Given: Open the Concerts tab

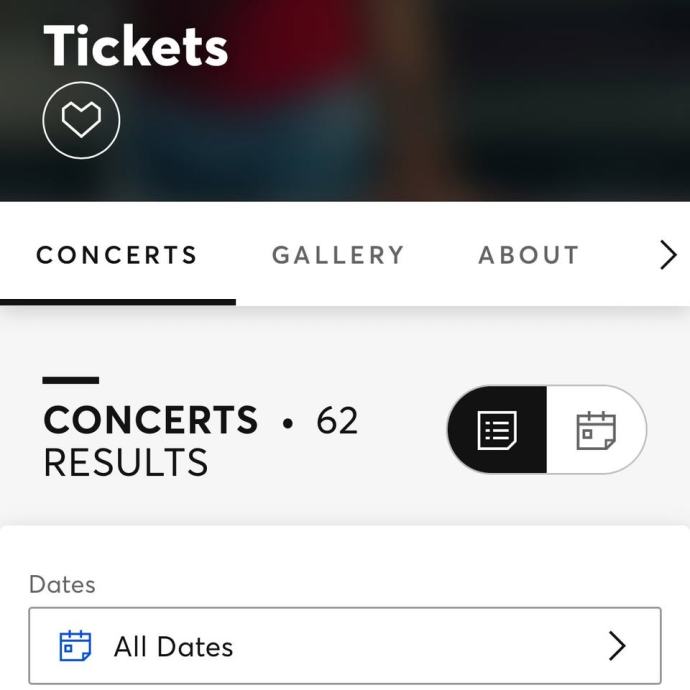Looking at the screenshot, I should (117, 255).
